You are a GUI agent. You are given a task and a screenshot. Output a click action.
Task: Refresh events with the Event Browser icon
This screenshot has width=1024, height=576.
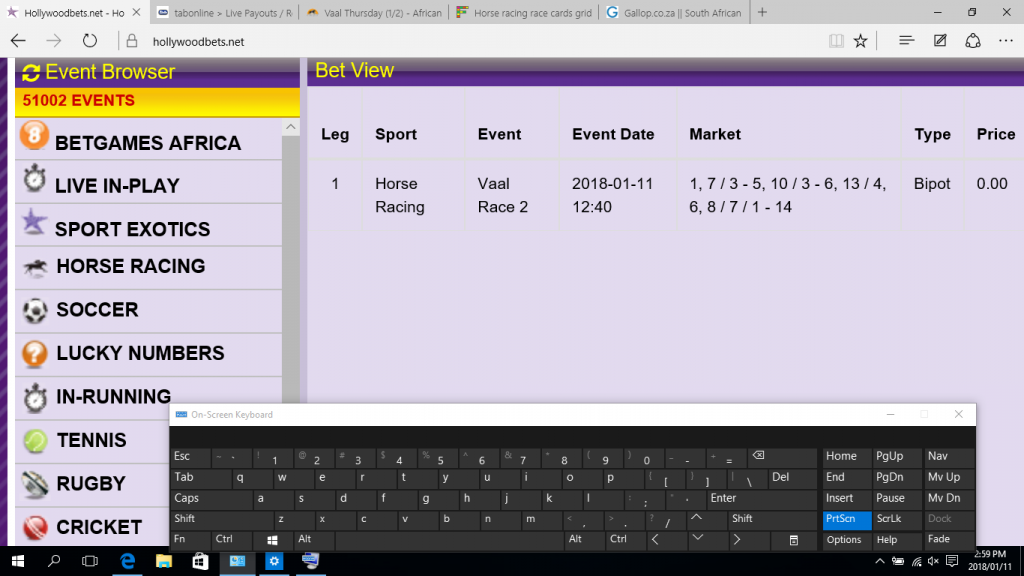pyautogui.click(x=31, y=72)
